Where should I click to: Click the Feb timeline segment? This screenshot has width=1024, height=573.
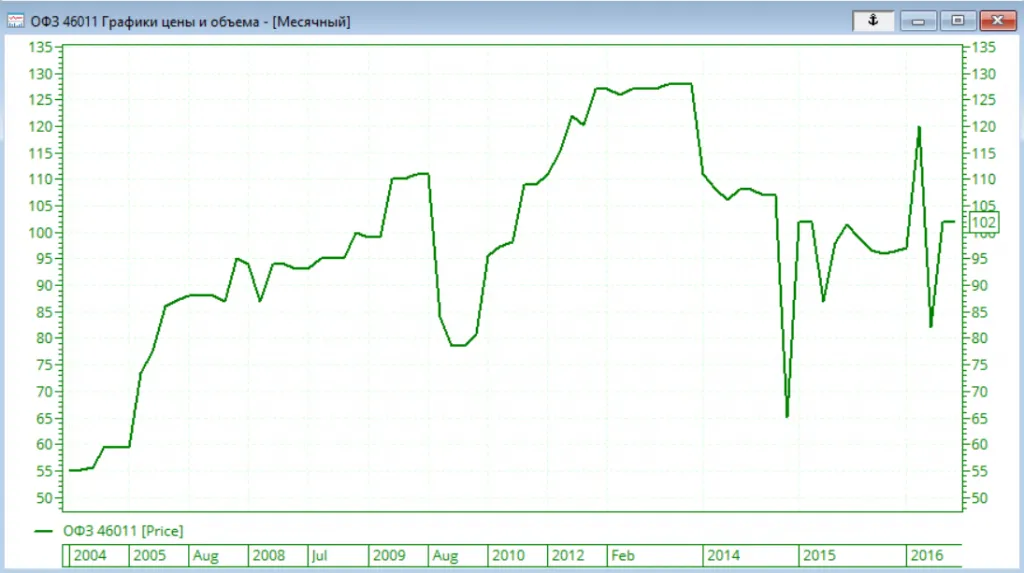click(624, 555)
